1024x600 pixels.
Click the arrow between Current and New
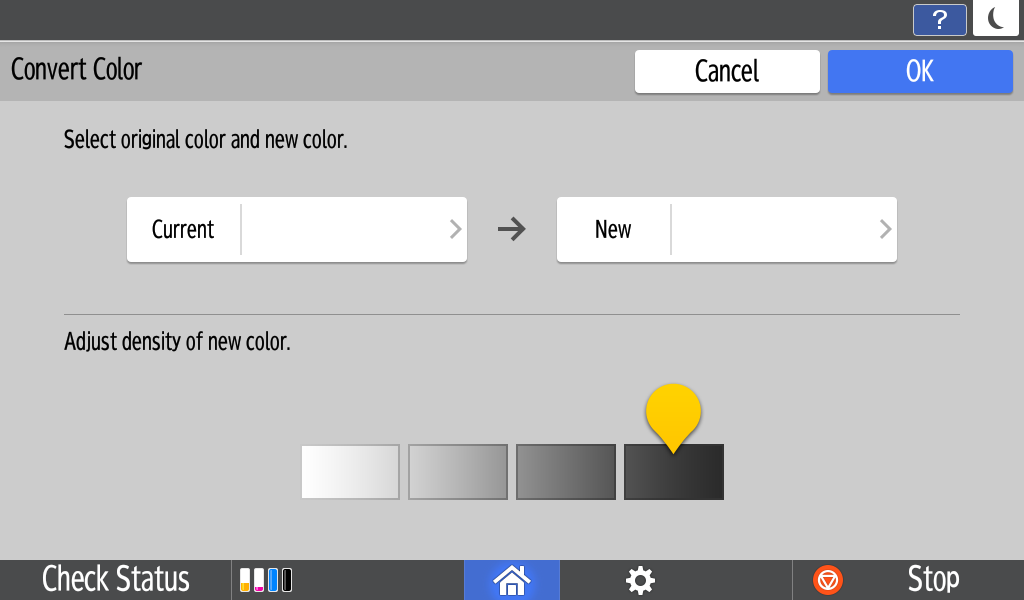point(512,230)
